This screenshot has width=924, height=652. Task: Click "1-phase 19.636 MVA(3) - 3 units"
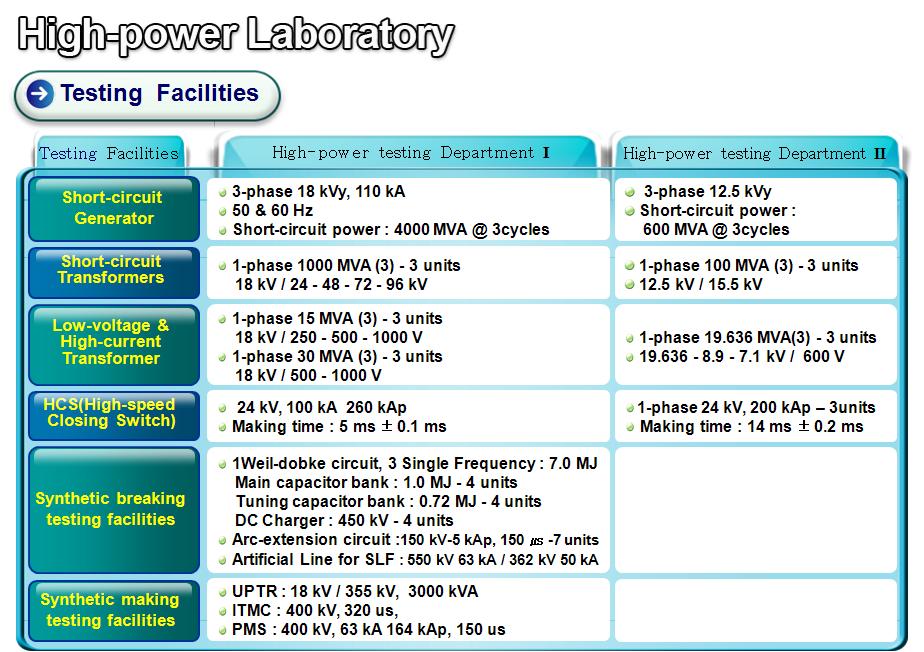click(x=758, y=337)
